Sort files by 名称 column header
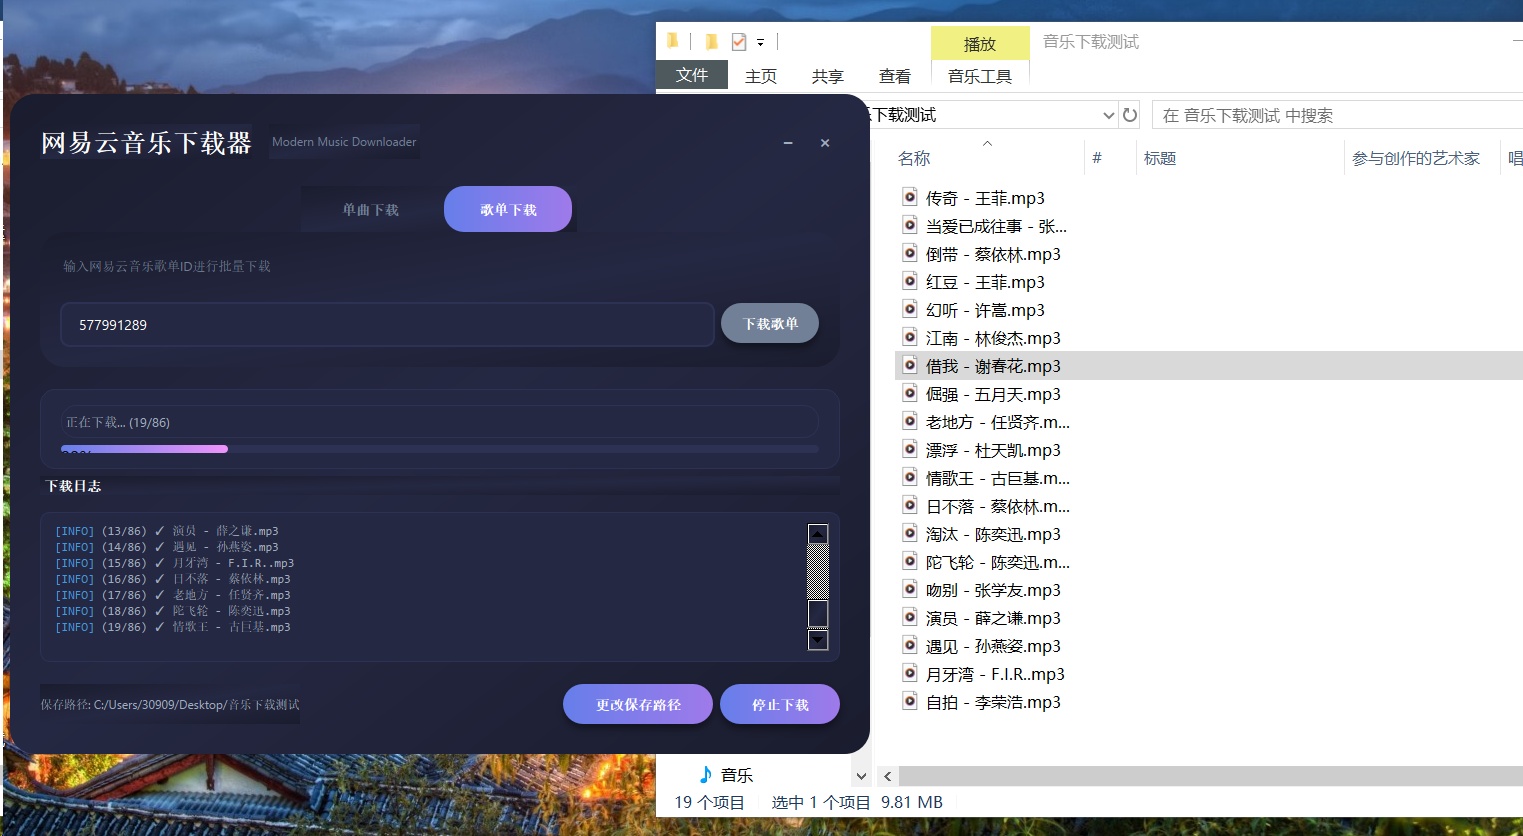Viewport: 1523px width, 836px height. pyautogui.click(x=914, y=158)
